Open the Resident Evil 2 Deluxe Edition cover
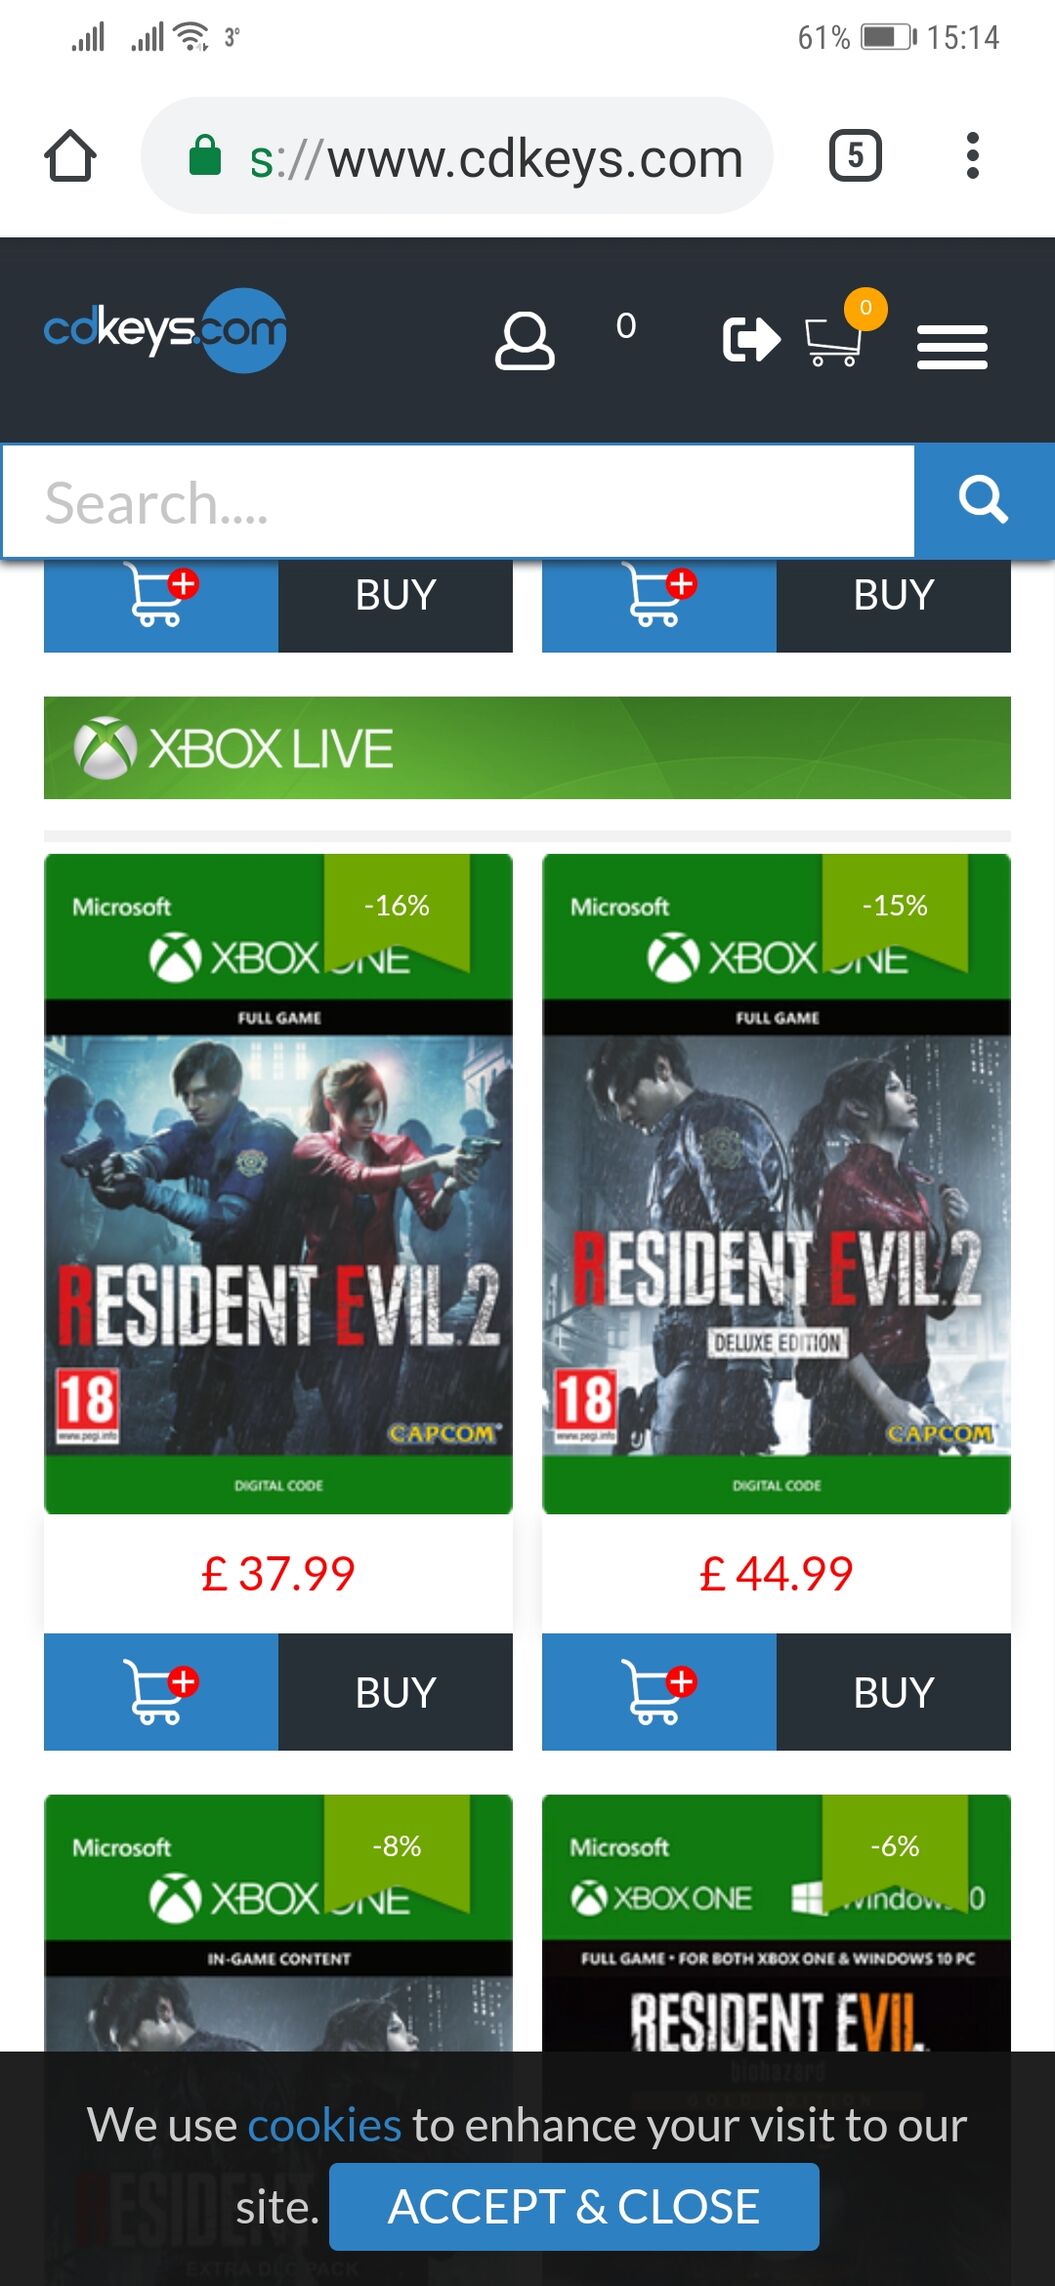The height and width of the screenshot is (2286, 1055). tap(776, 1184)
